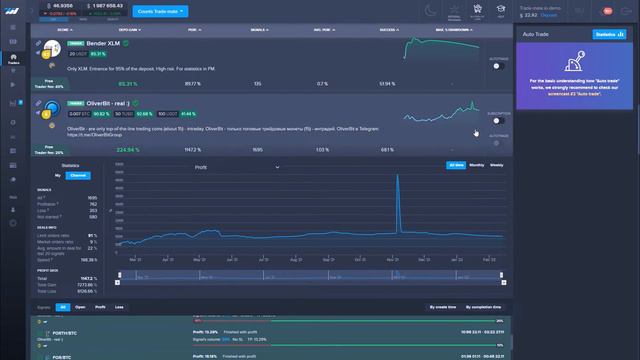Image resolution: width=640 pixels, height=360 pixels.
Task: Toggle Autotrade switch for Bender XLM
Action: [498, 66]
